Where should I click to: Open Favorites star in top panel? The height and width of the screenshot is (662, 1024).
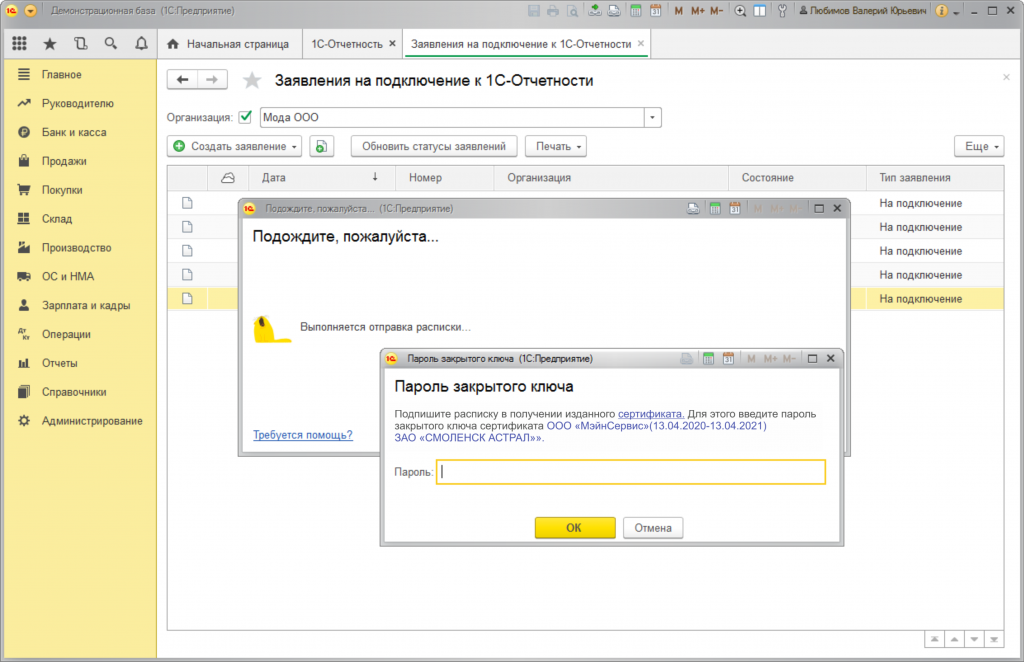pyautogui.click(x=49, y=44)
